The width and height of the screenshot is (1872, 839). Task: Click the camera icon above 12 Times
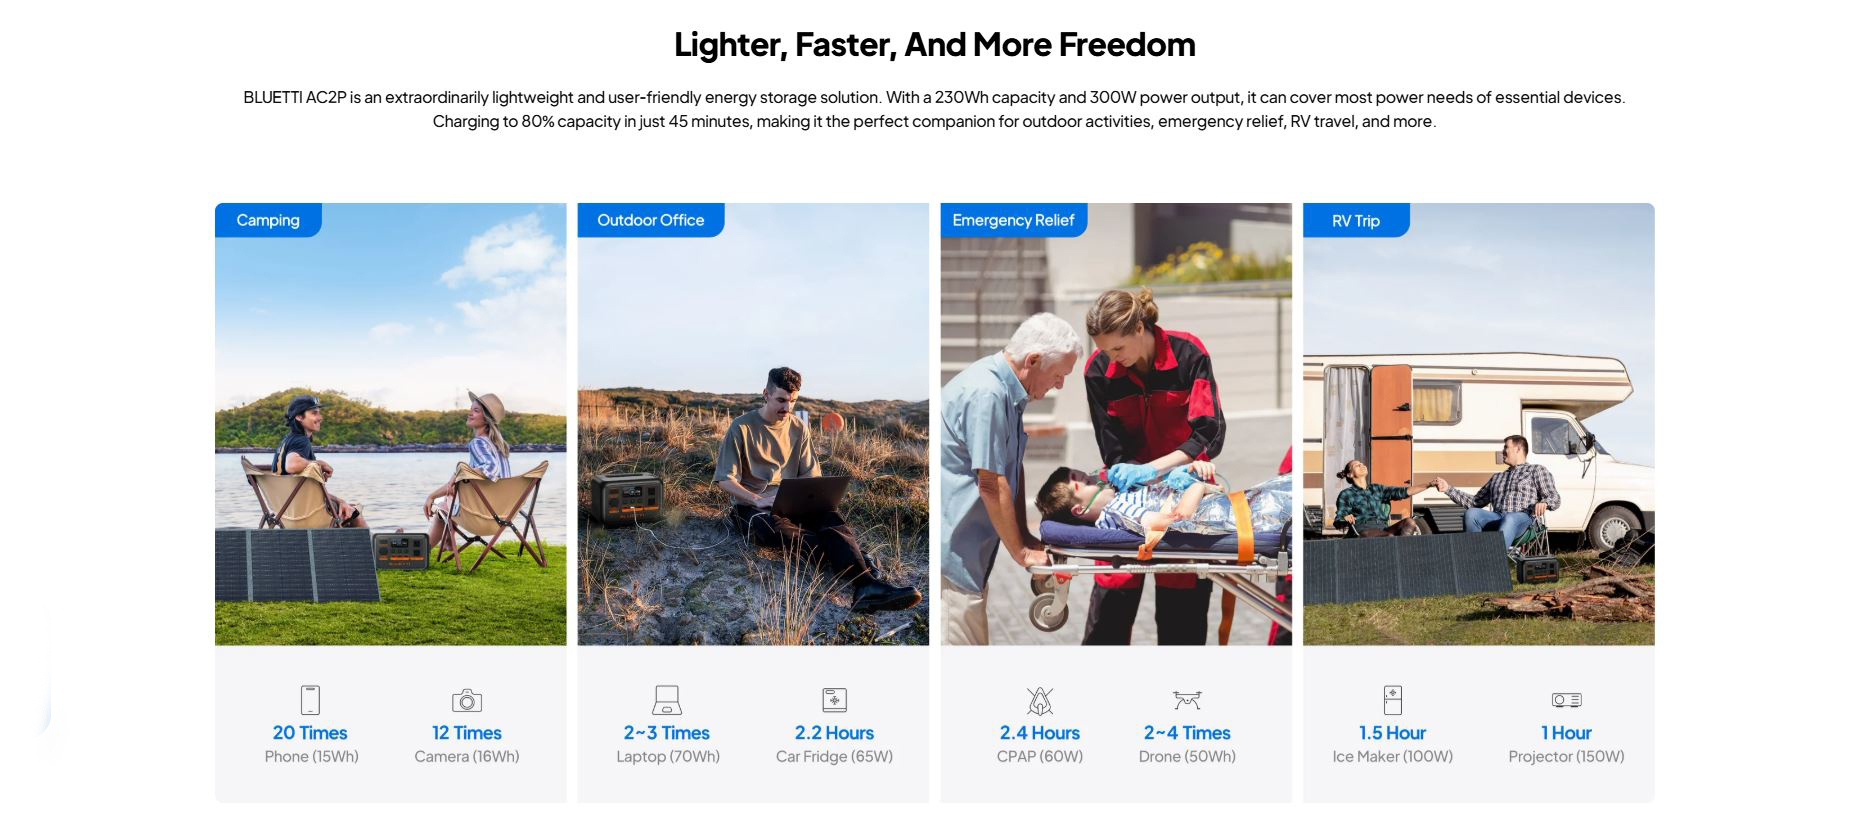pyautogui.click(x=467, y=700)
